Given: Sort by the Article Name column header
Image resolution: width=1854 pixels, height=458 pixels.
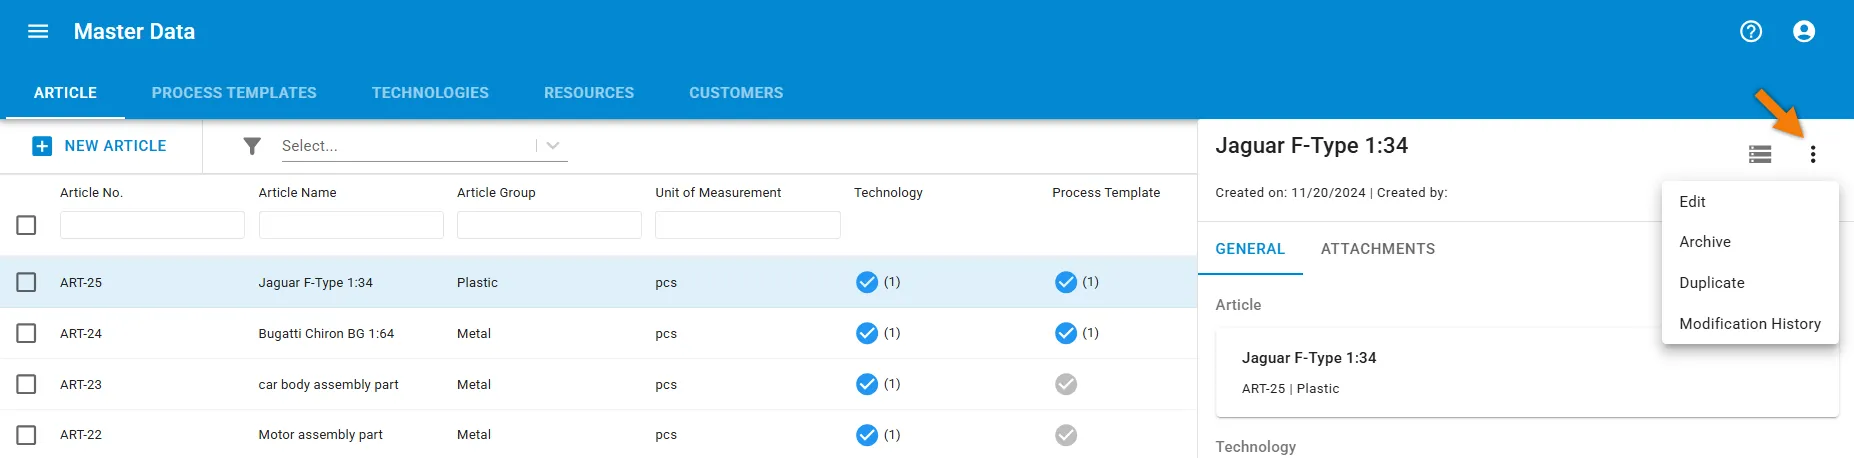Looking at the screenshot, I should tap(297, 193).
